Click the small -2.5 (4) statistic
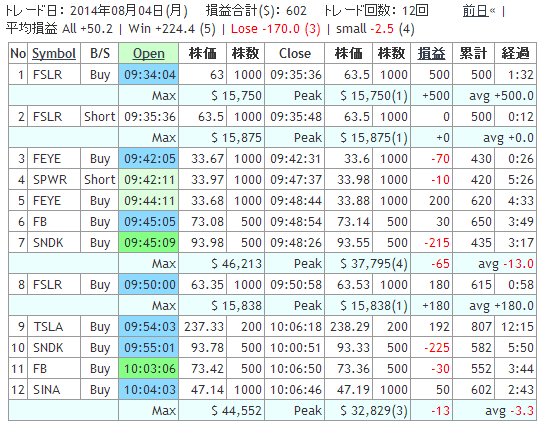Screen dimensions: 541x425 [375, 29]
